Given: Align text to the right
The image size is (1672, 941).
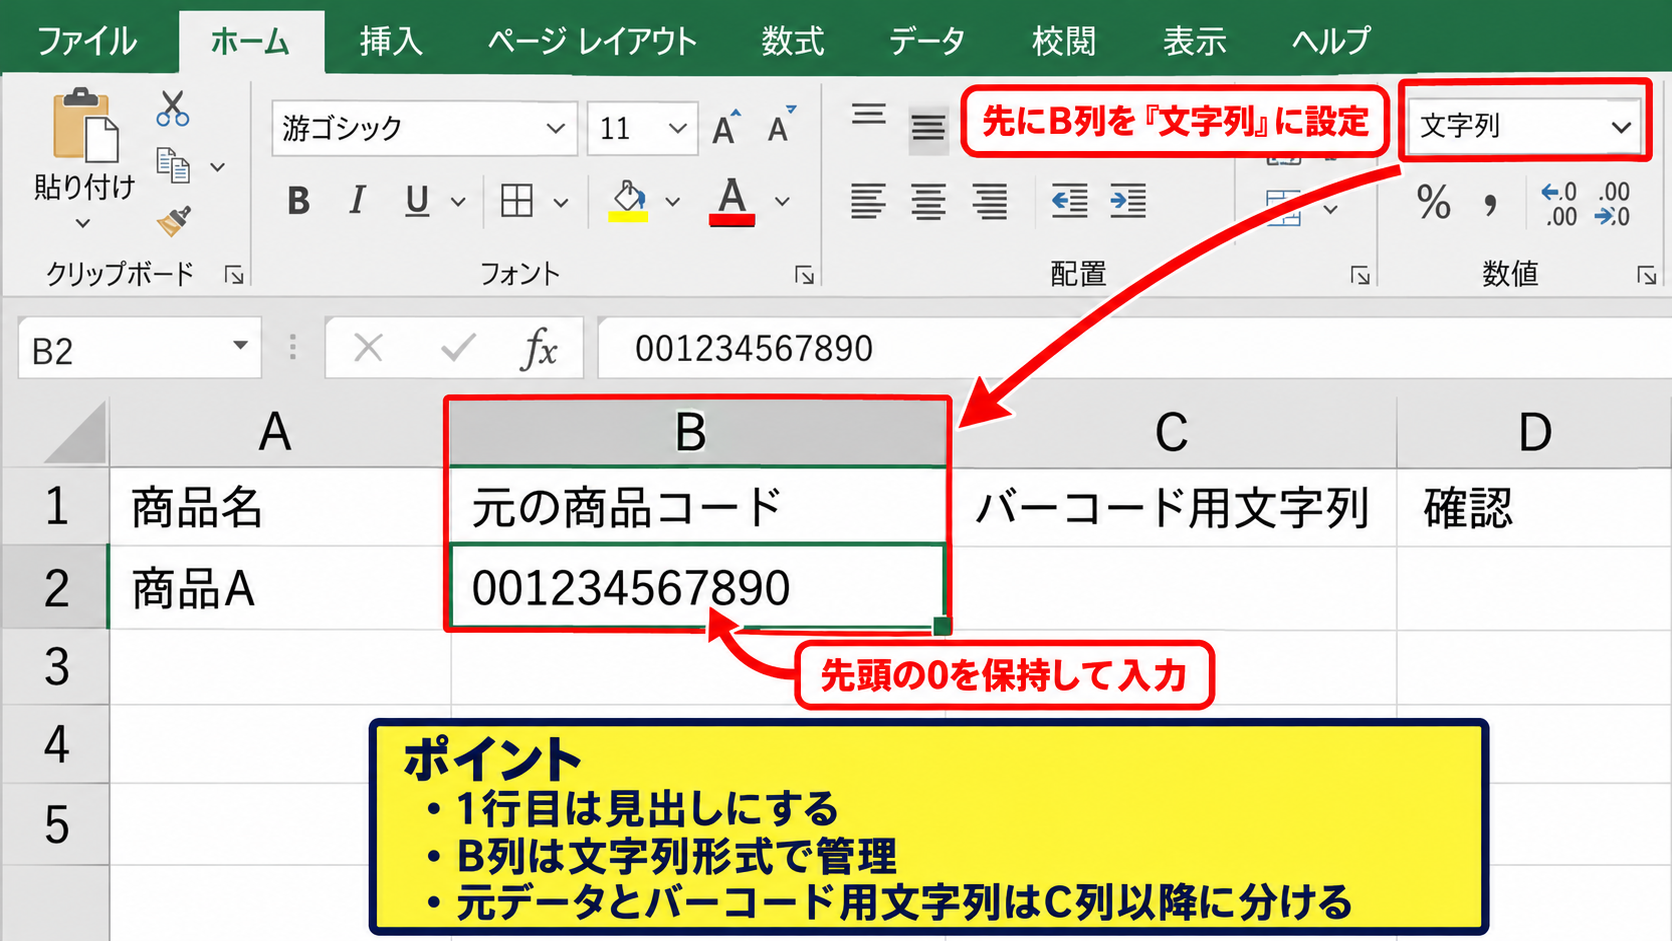Looking at the screenshot, I should tap(990, 201).
